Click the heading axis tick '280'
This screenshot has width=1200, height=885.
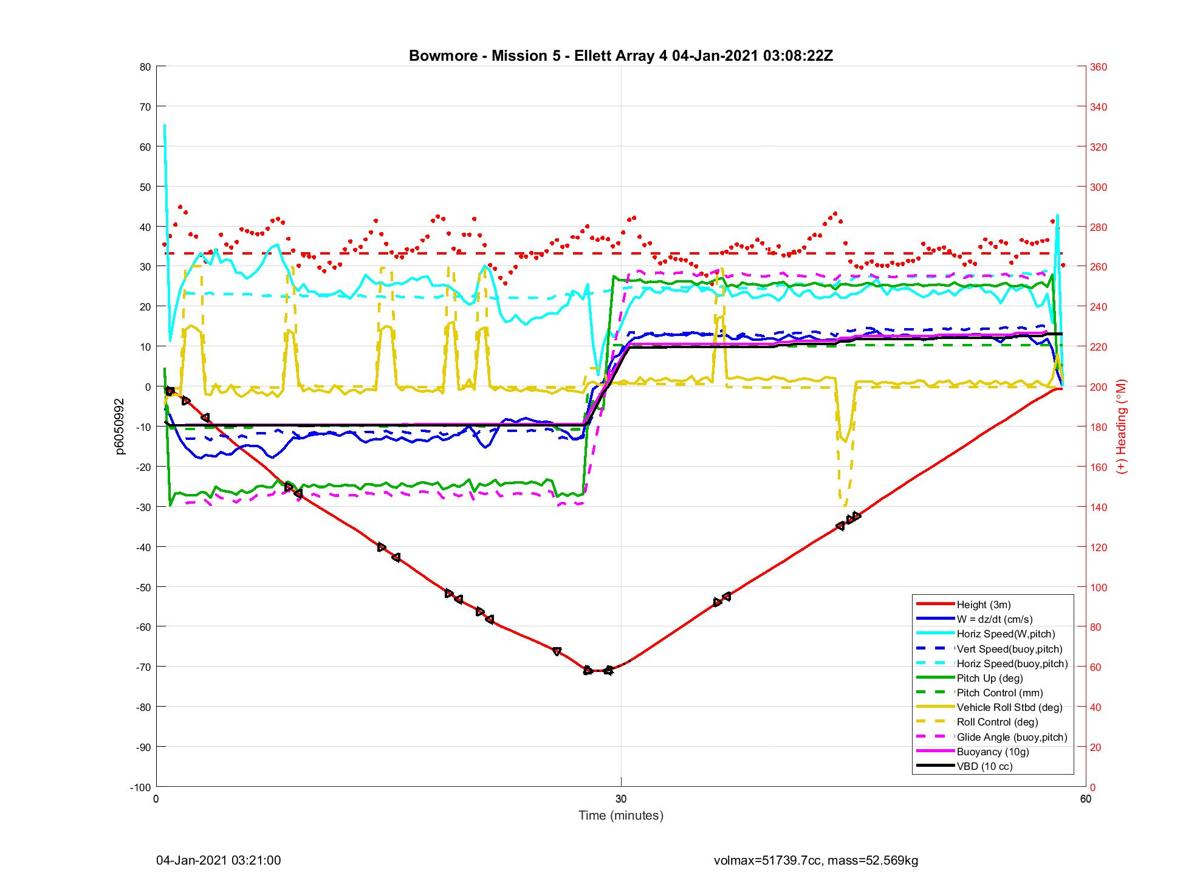[1099, 227]
